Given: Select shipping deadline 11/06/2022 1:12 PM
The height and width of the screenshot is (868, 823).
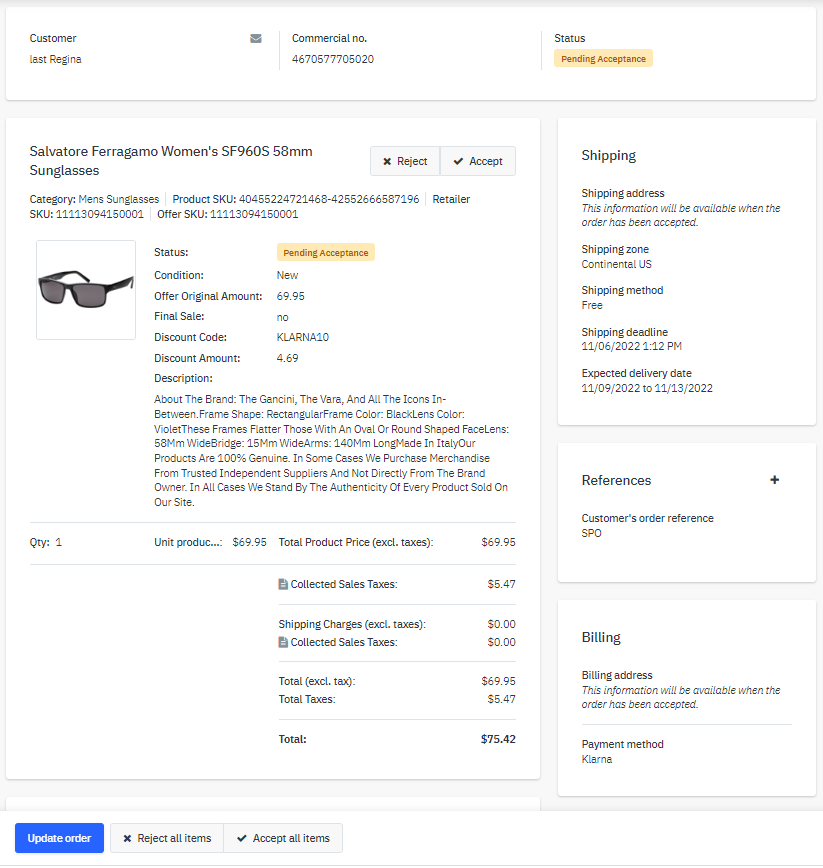Looking at the screenshot, I should (632, 346).
